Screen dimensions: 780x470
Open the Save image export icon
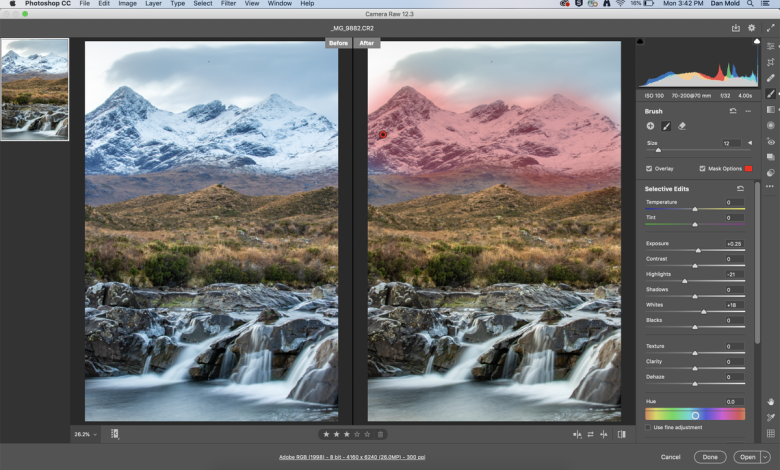735,28
